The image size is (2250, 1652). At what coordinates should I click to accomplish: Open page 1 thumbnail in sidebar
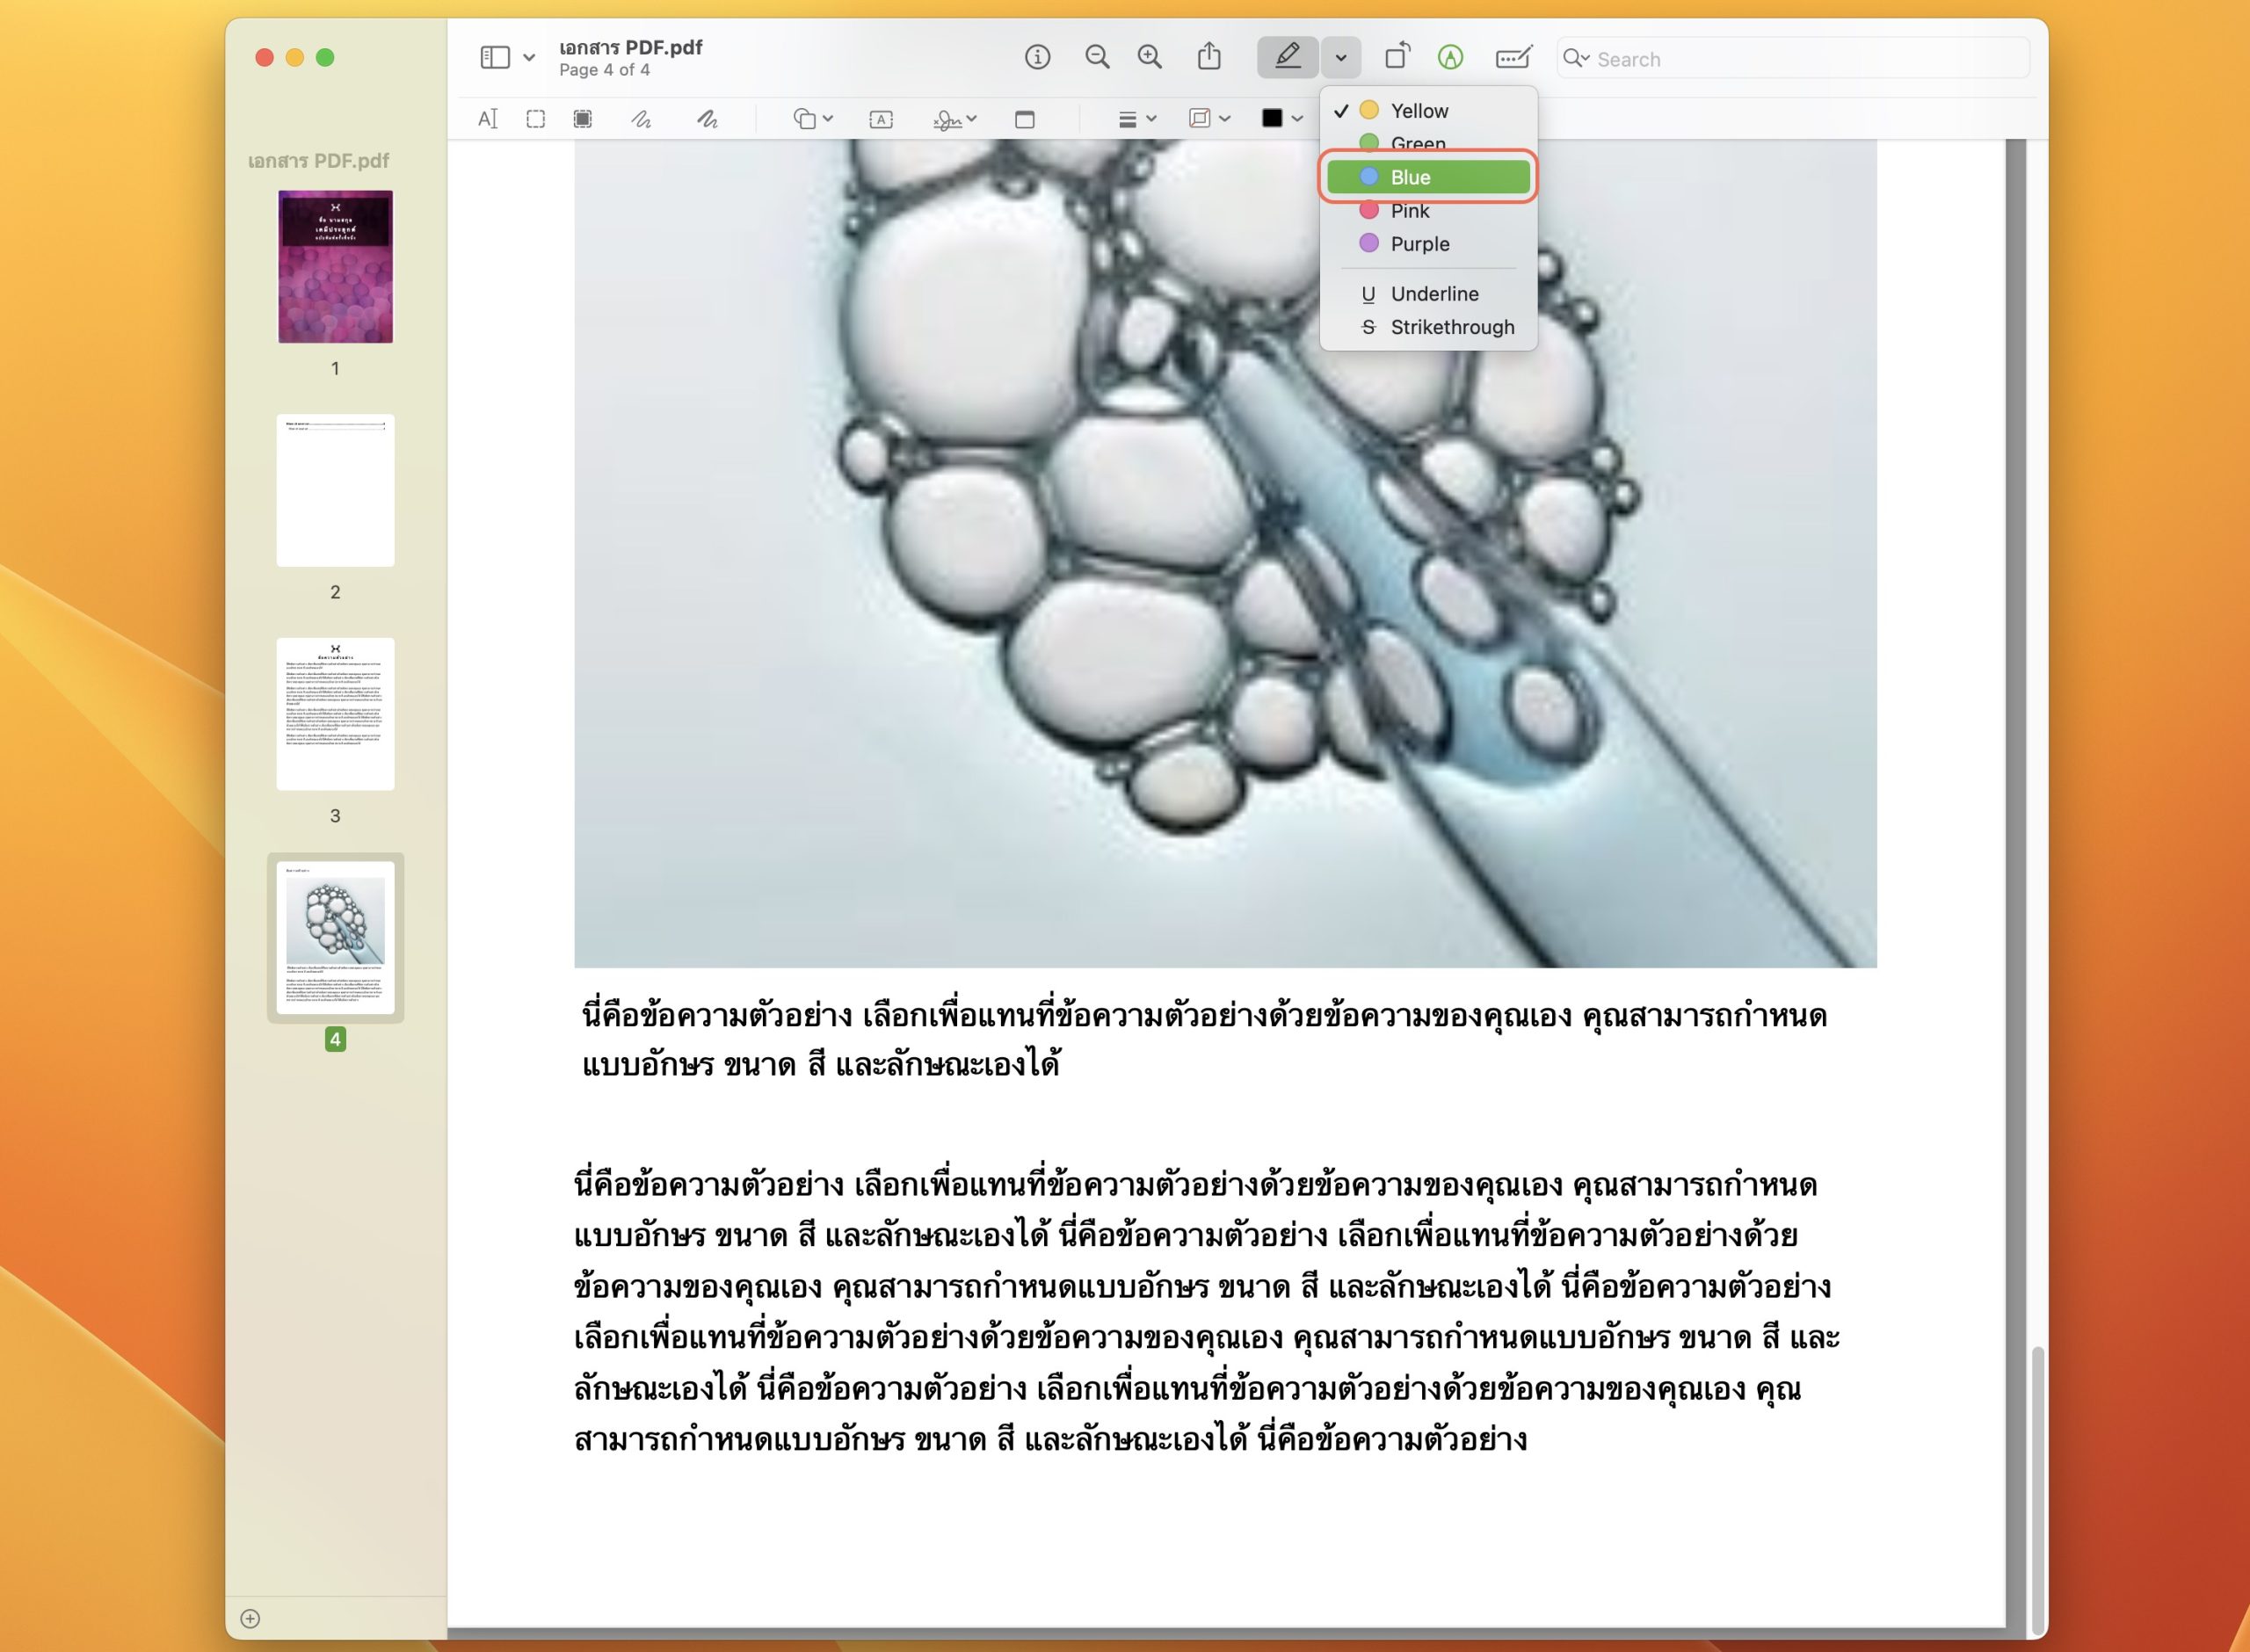click(x=335, y=267)
